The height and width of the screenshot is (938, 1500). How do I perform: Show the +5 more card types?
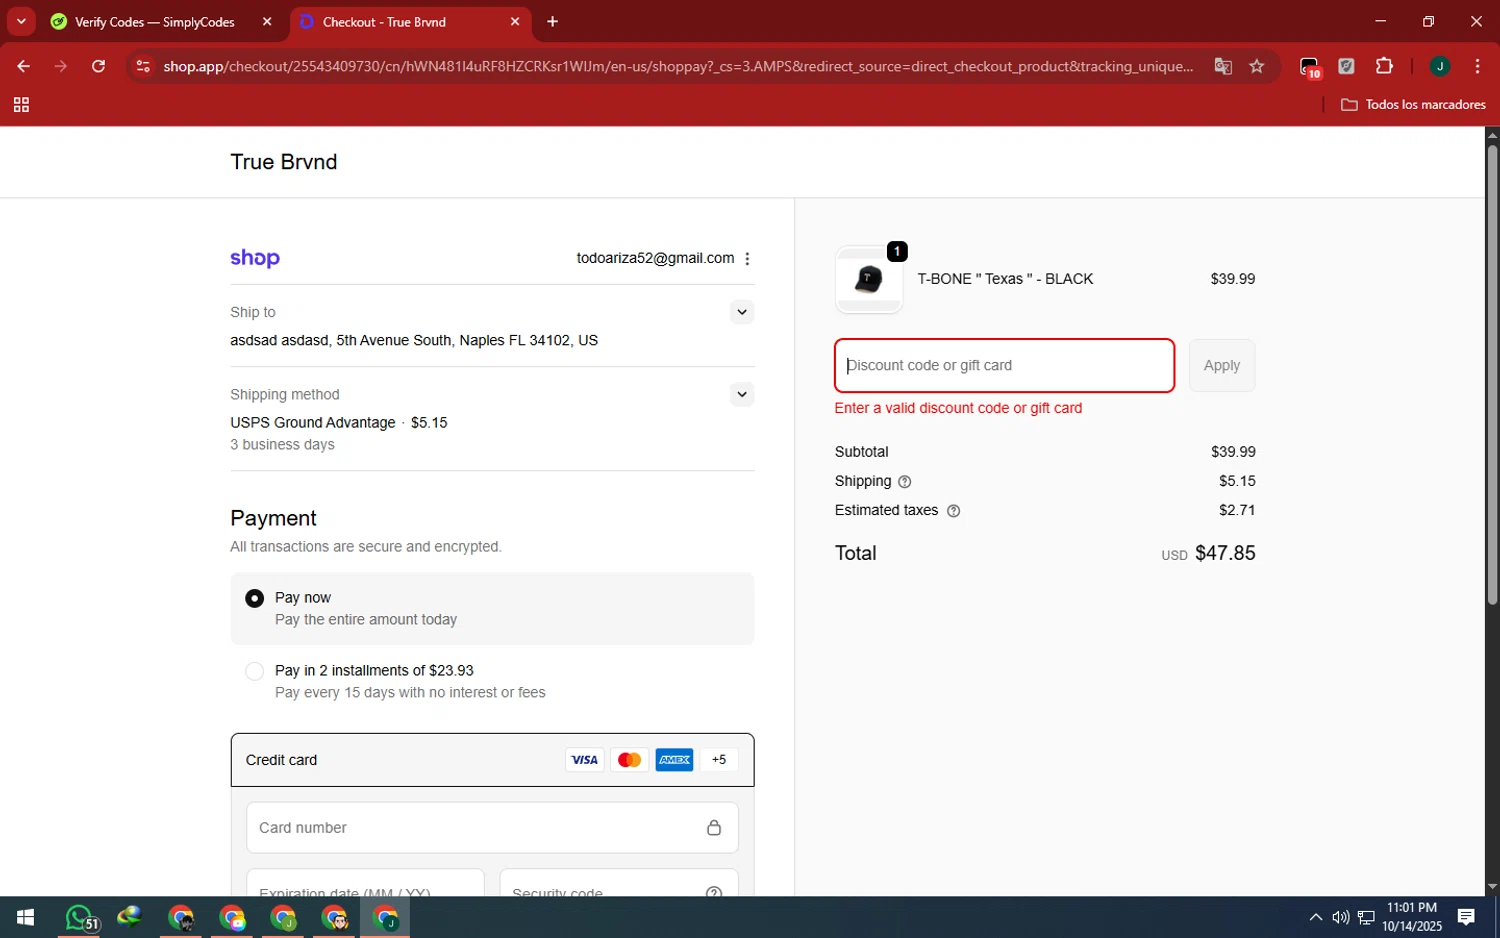click(719, 760)
